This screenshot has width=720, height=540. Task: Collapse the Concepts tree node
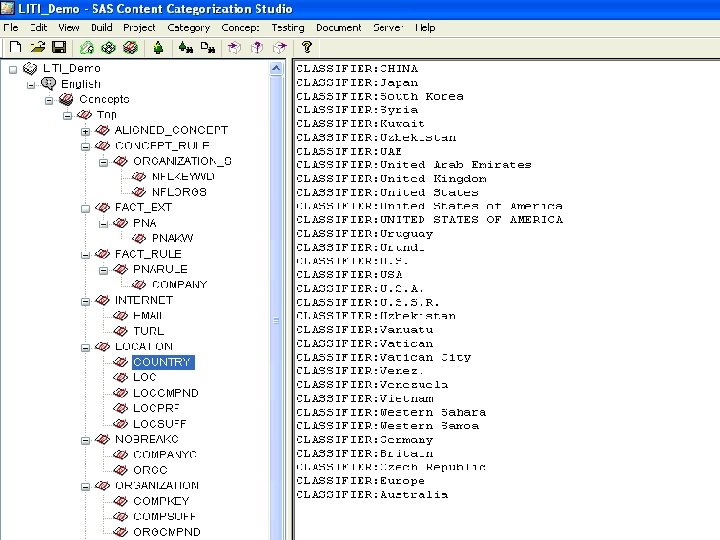coord(49,101)
